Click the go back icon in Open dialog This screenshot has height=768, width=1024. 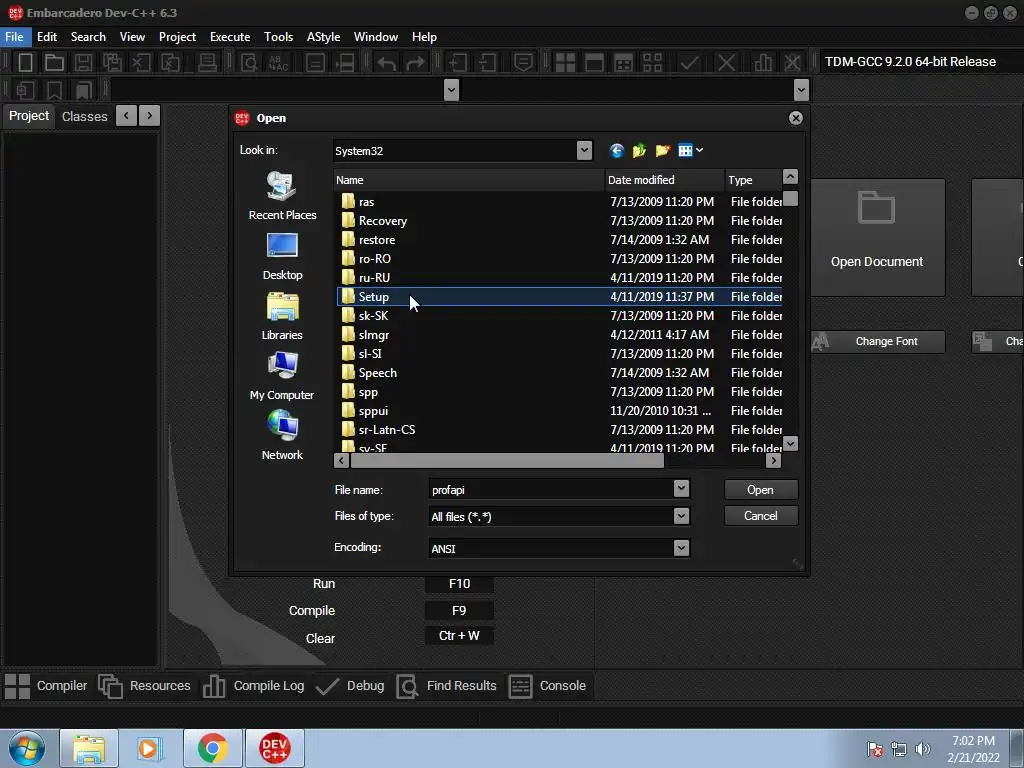(616, 151)
